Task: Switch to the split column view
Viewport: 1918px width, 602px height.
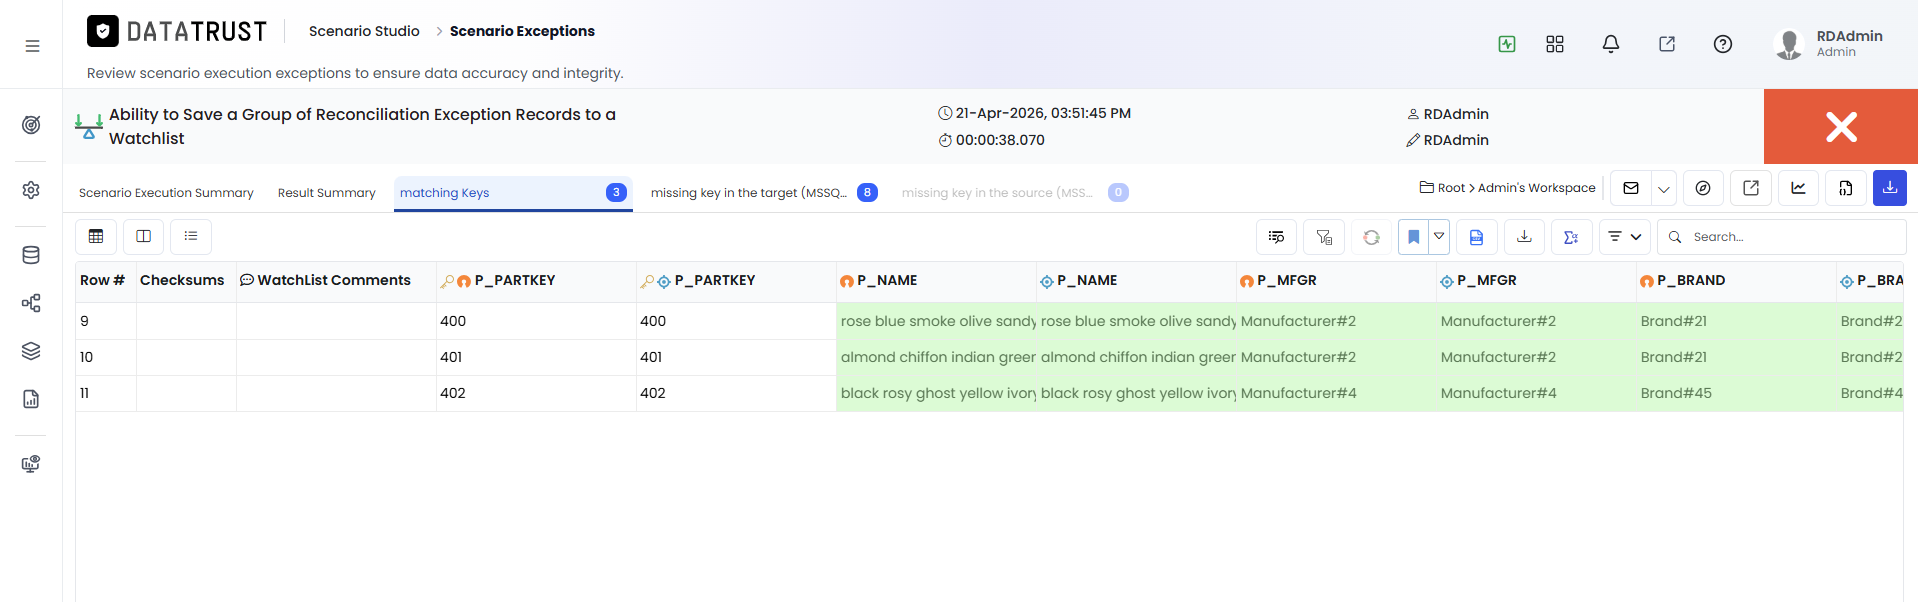Action: click(x=144, y=236)
